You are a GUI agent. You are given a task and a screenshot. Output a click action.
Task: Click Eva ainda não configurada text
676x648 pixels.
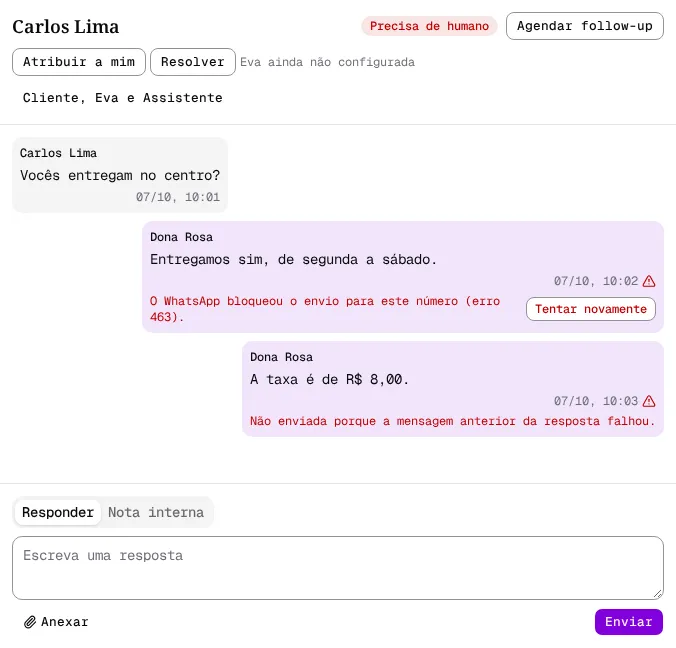[x=327, y=62]
